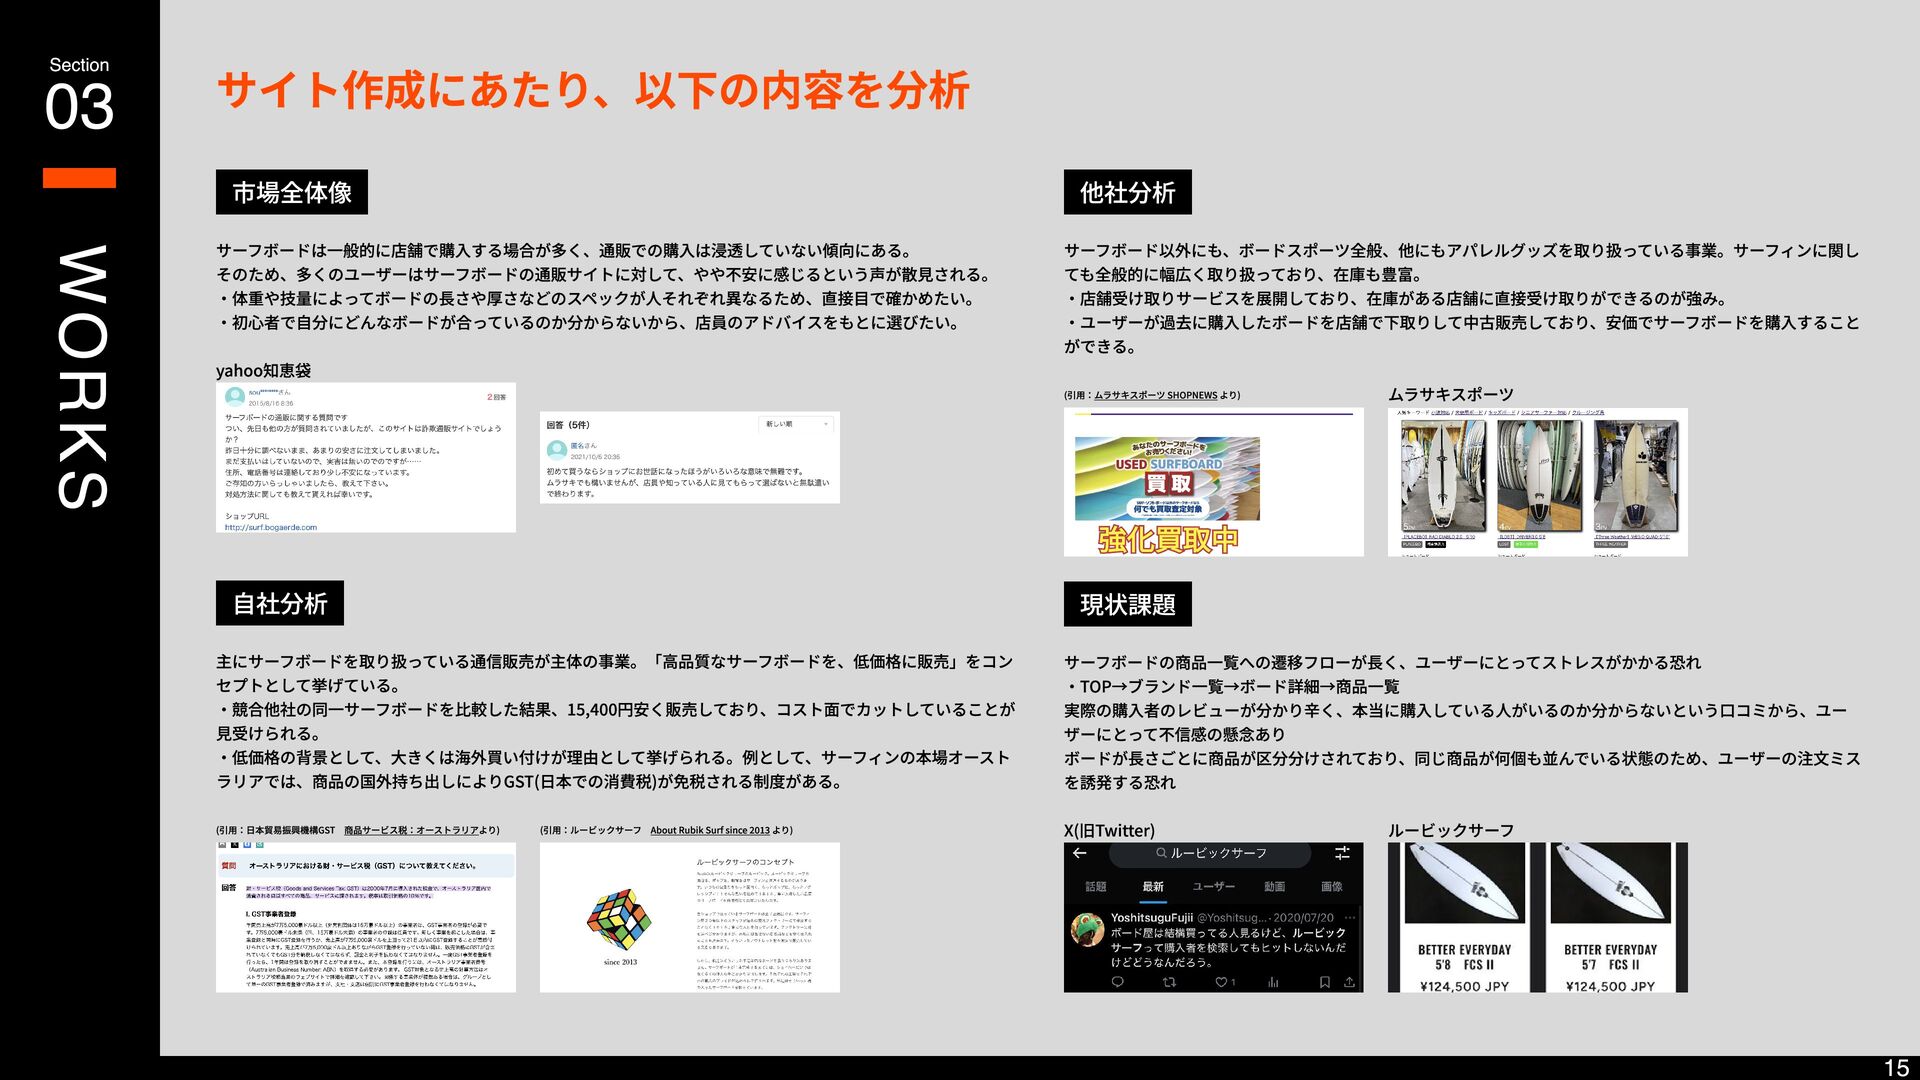Like the YoshitsuguFujii tweet with the heart icon
Image resolution: width=1920 pixels, height=1080 pixels.
point(1221,982)
